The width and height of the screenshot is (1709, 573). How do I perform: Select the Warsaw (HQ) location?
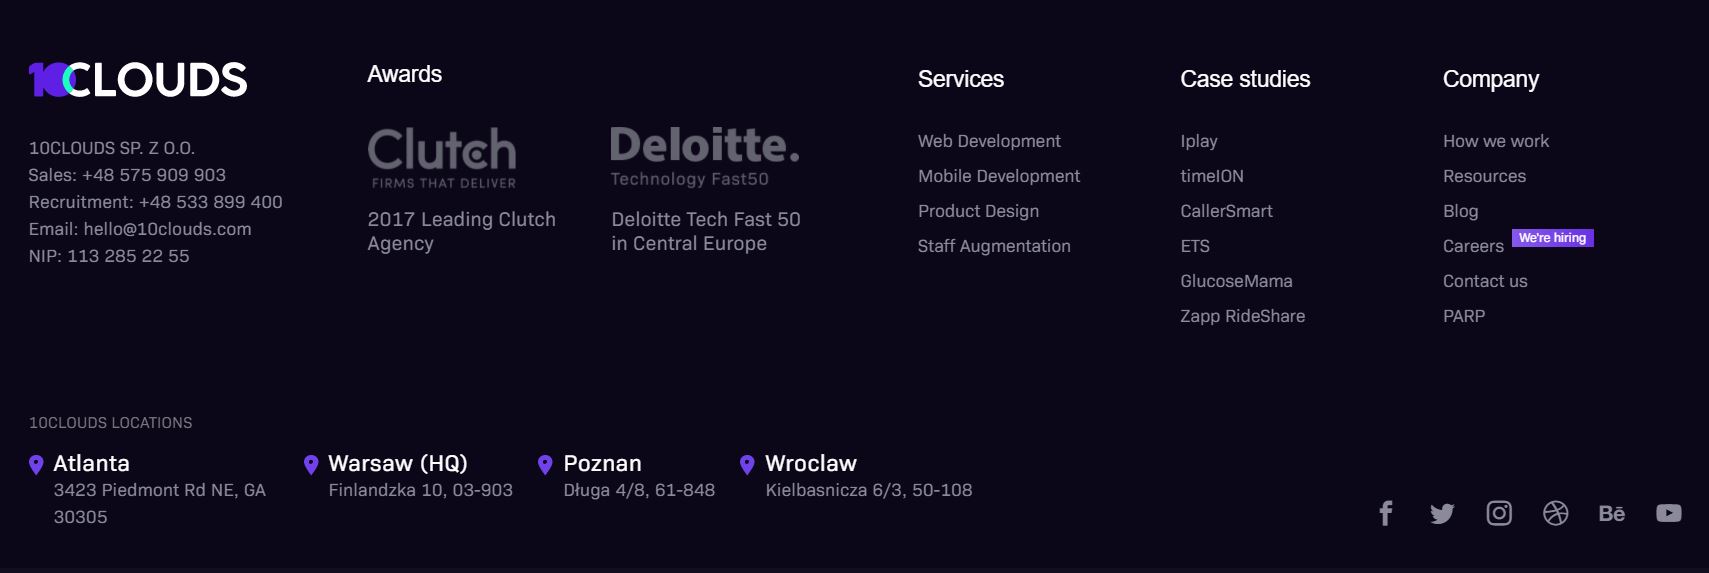pyautogui.click(x=397, y=463)
